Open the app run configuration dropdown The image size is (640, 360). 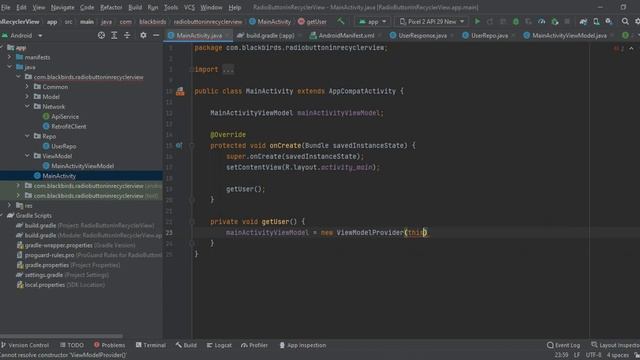tap(372, 22)
